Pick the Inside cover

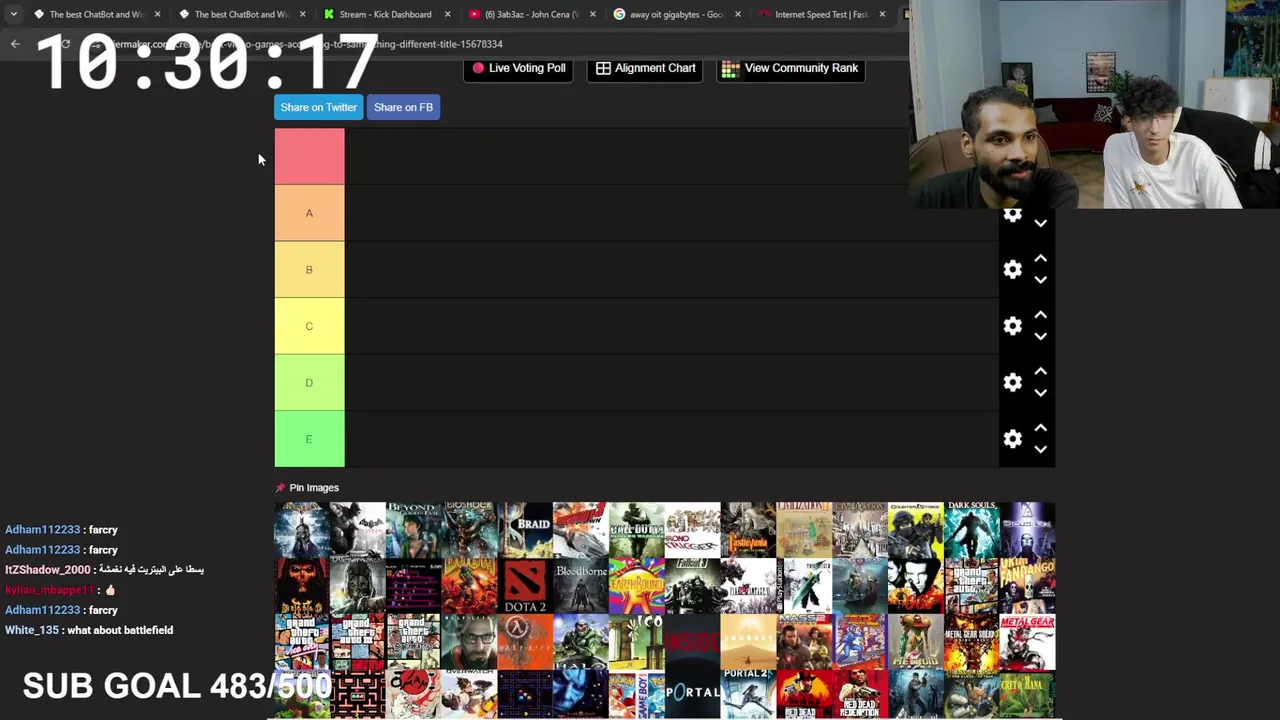coord(693,642)
